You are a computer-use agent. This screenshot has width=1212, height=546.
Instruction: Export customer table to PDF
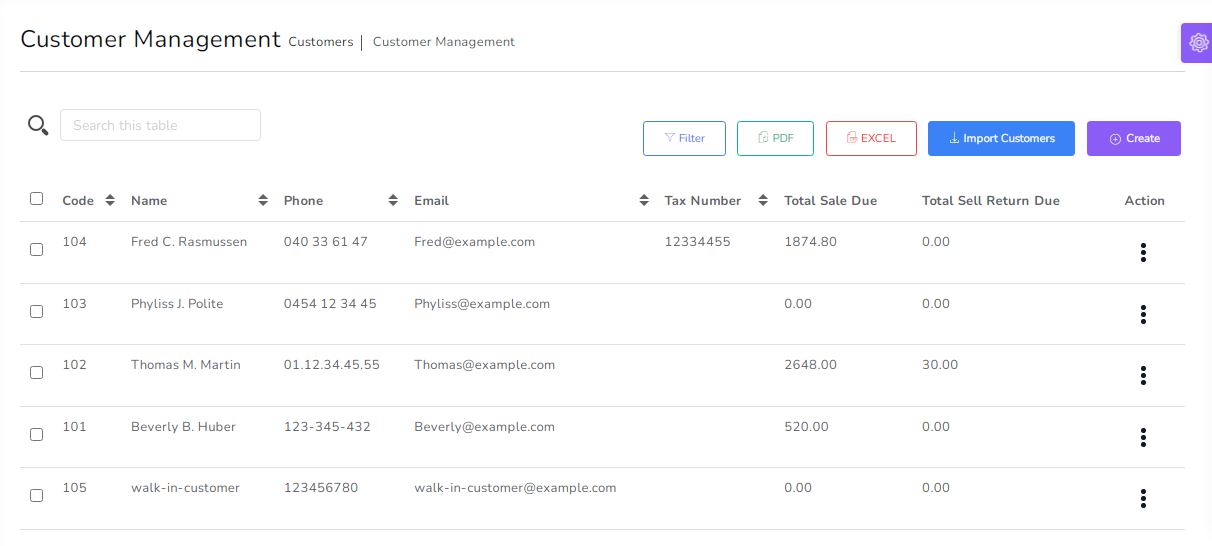(x=775, y=139)
